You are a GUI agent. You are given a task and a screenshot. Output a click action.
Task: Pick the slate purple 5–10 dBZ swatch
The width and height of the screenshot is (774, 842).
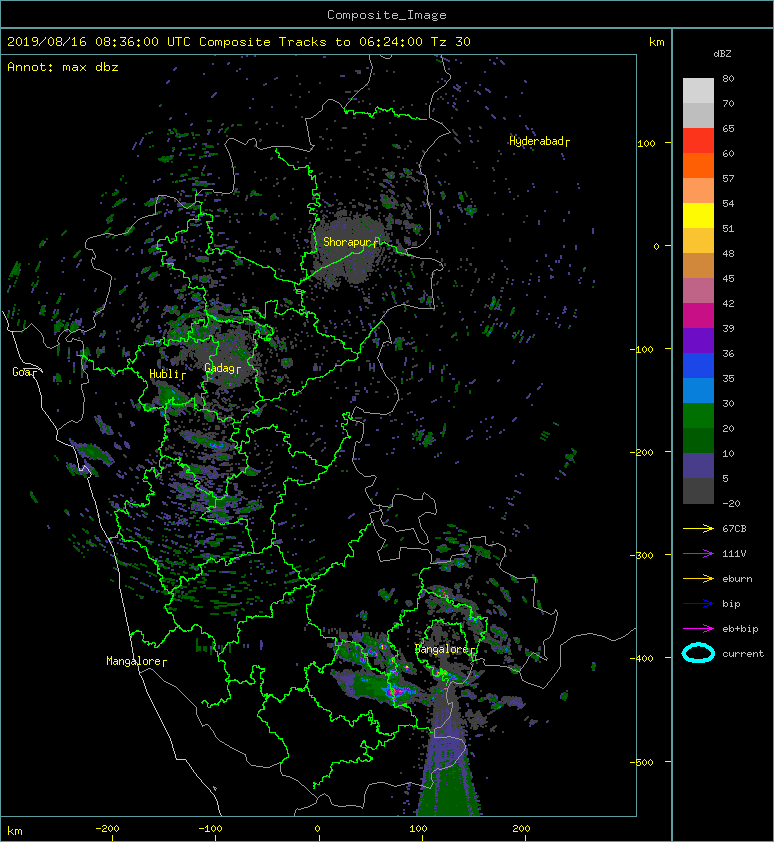point(698,466)
